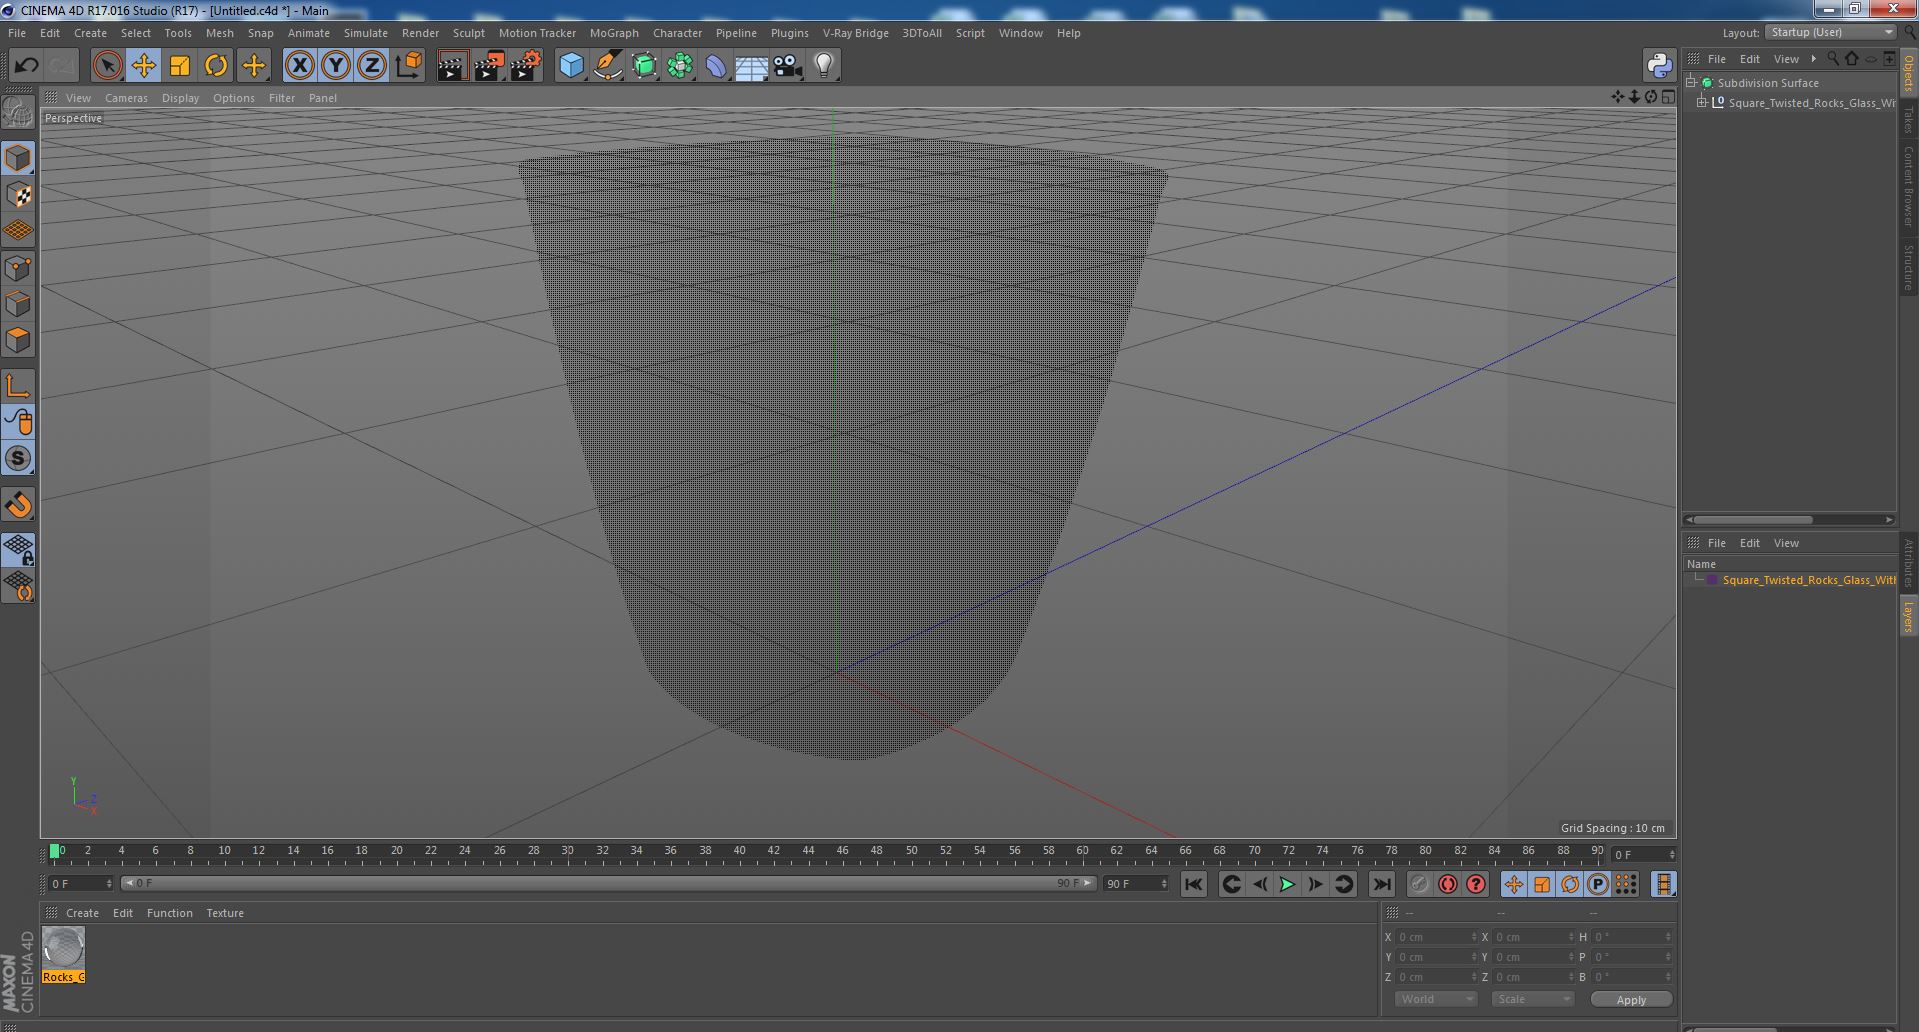Screen dimensions: 1919x1032
Task: Switch to Polygons mode
Action: point(18,340)
